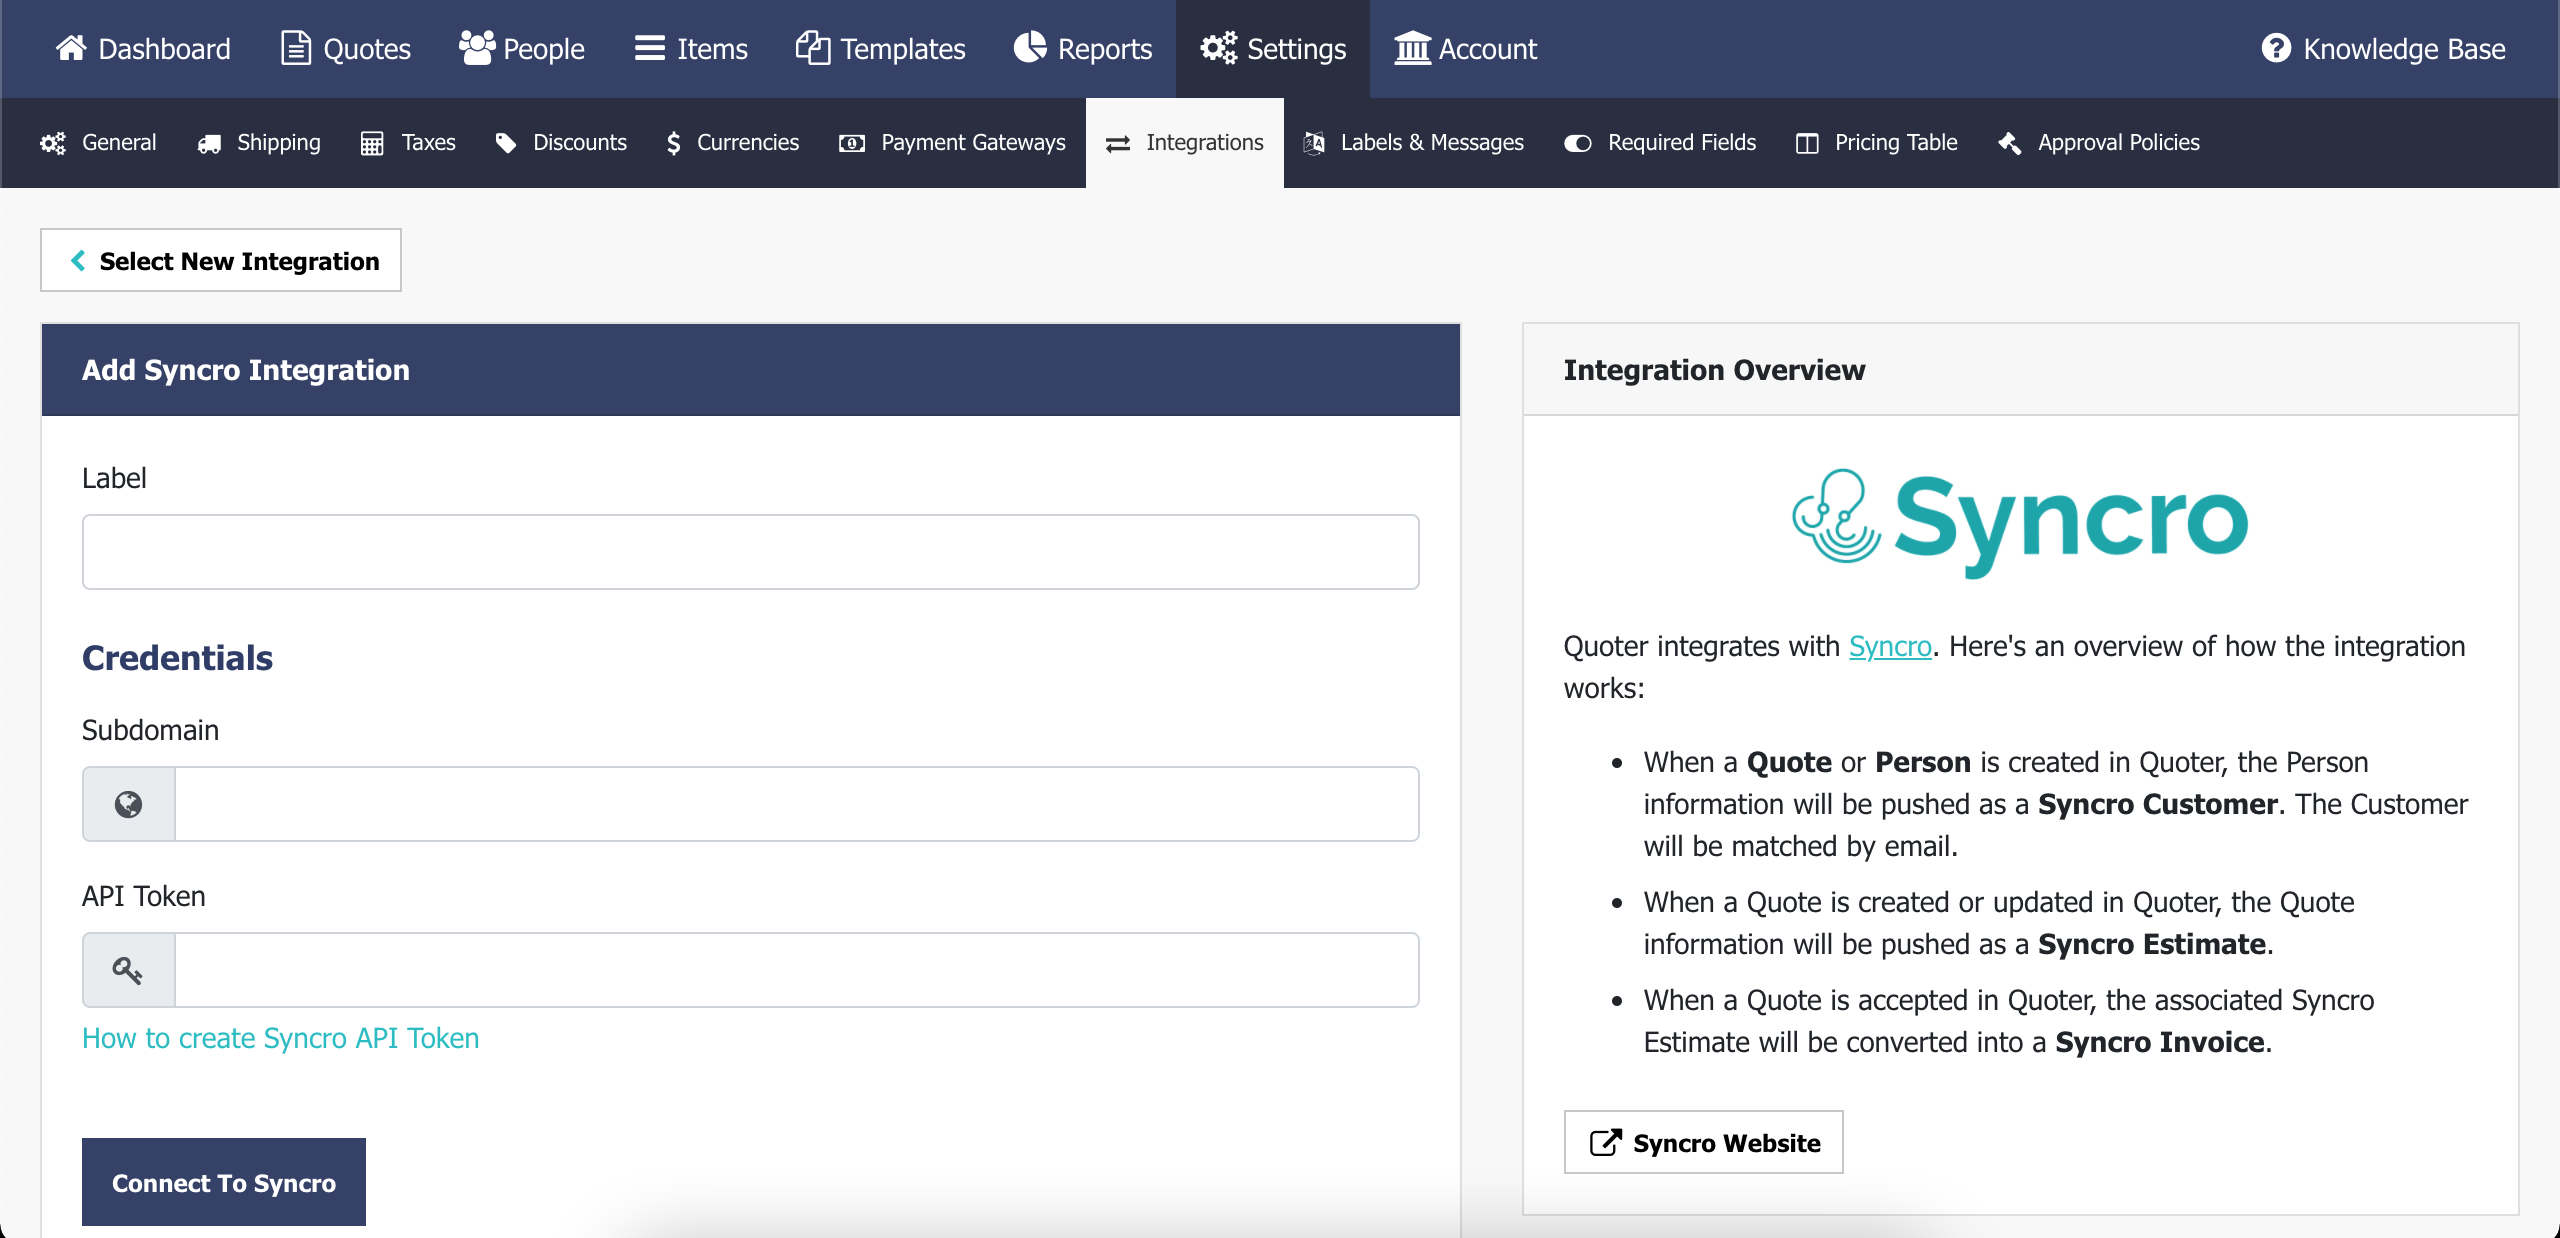The image size is (2560, 1238).
Task: Click the Currencies dollar sign icon
Action: 674,143
